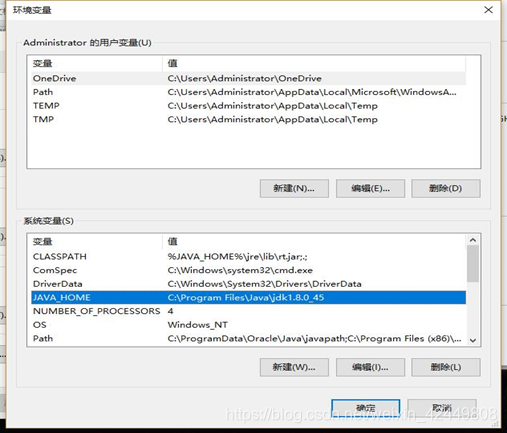Click 值 column header in system variables
Viewport: 507px width, 433px height.
[x=314, y=241]
